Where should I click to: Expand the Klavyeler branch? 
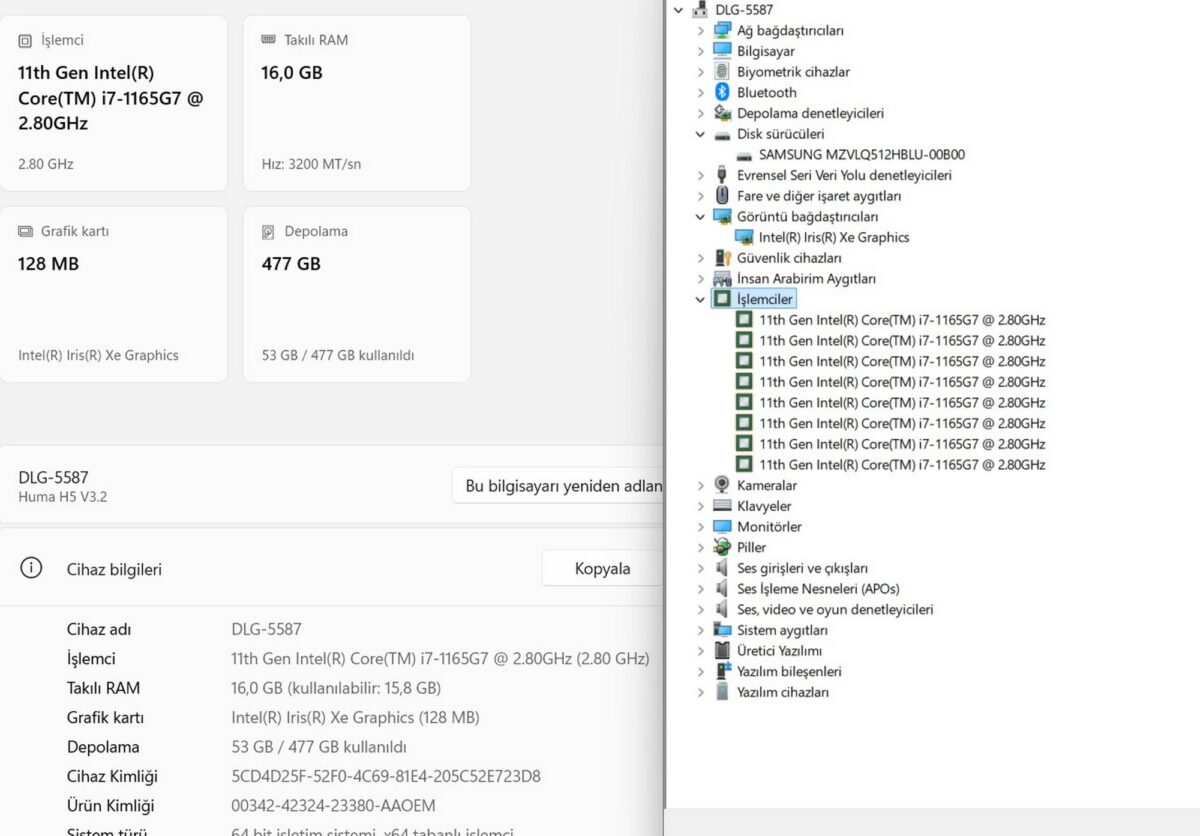[701, 506]
